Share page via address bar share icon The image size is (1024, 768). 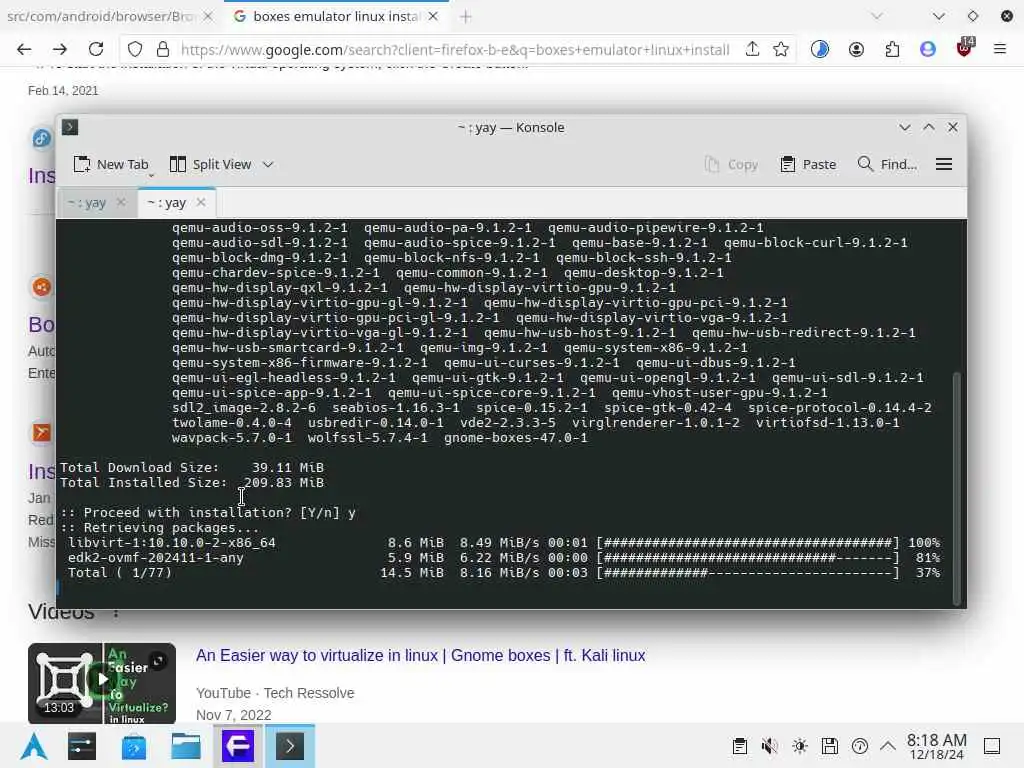click(752, 49)
